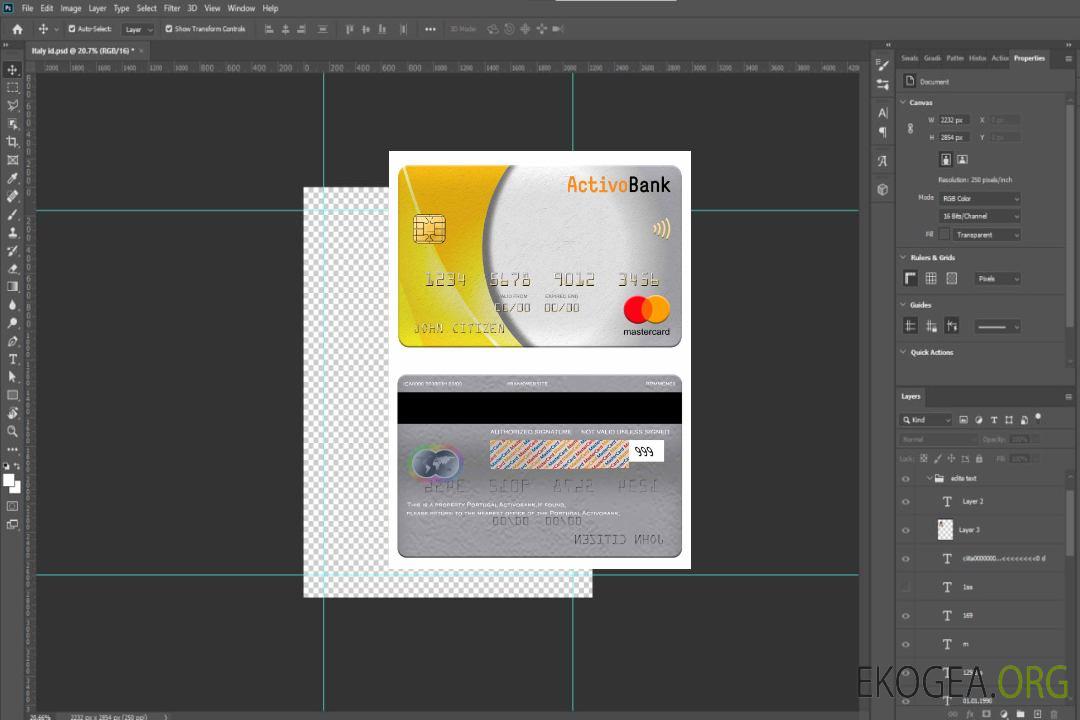The image size is (1080, 720).
Task: Open the 3D panel cube icon
Action: (x=883, y=189)
